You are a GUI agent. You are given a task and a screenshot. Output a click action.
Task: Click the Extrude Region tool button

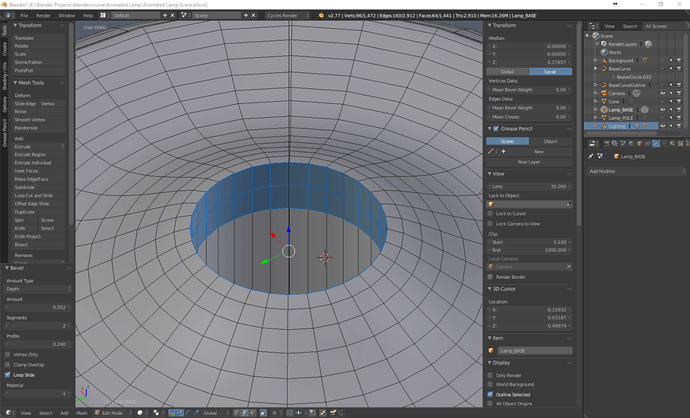click(x=30, y=155)
